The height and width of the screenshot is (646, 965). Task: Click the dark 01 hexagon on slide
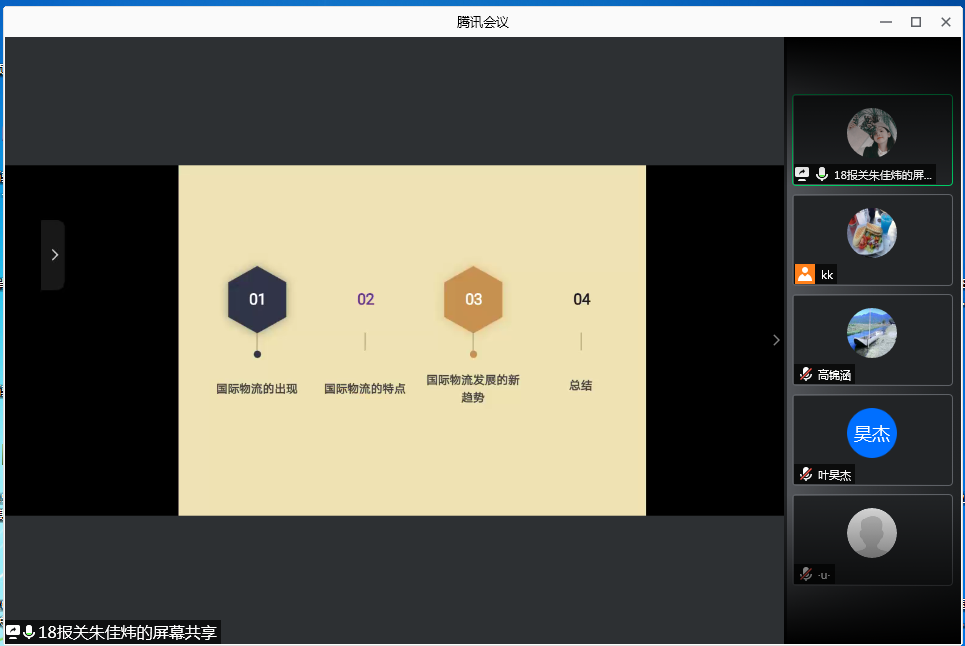[257, 299]
